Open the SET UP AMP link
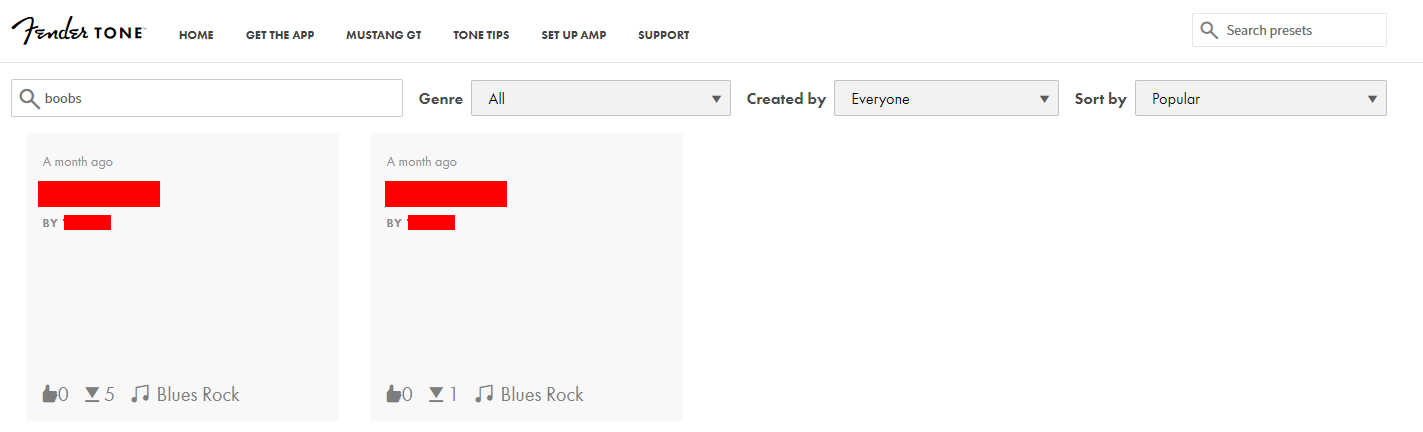This screenshot has width=1423, height=432. pos(574,35)
